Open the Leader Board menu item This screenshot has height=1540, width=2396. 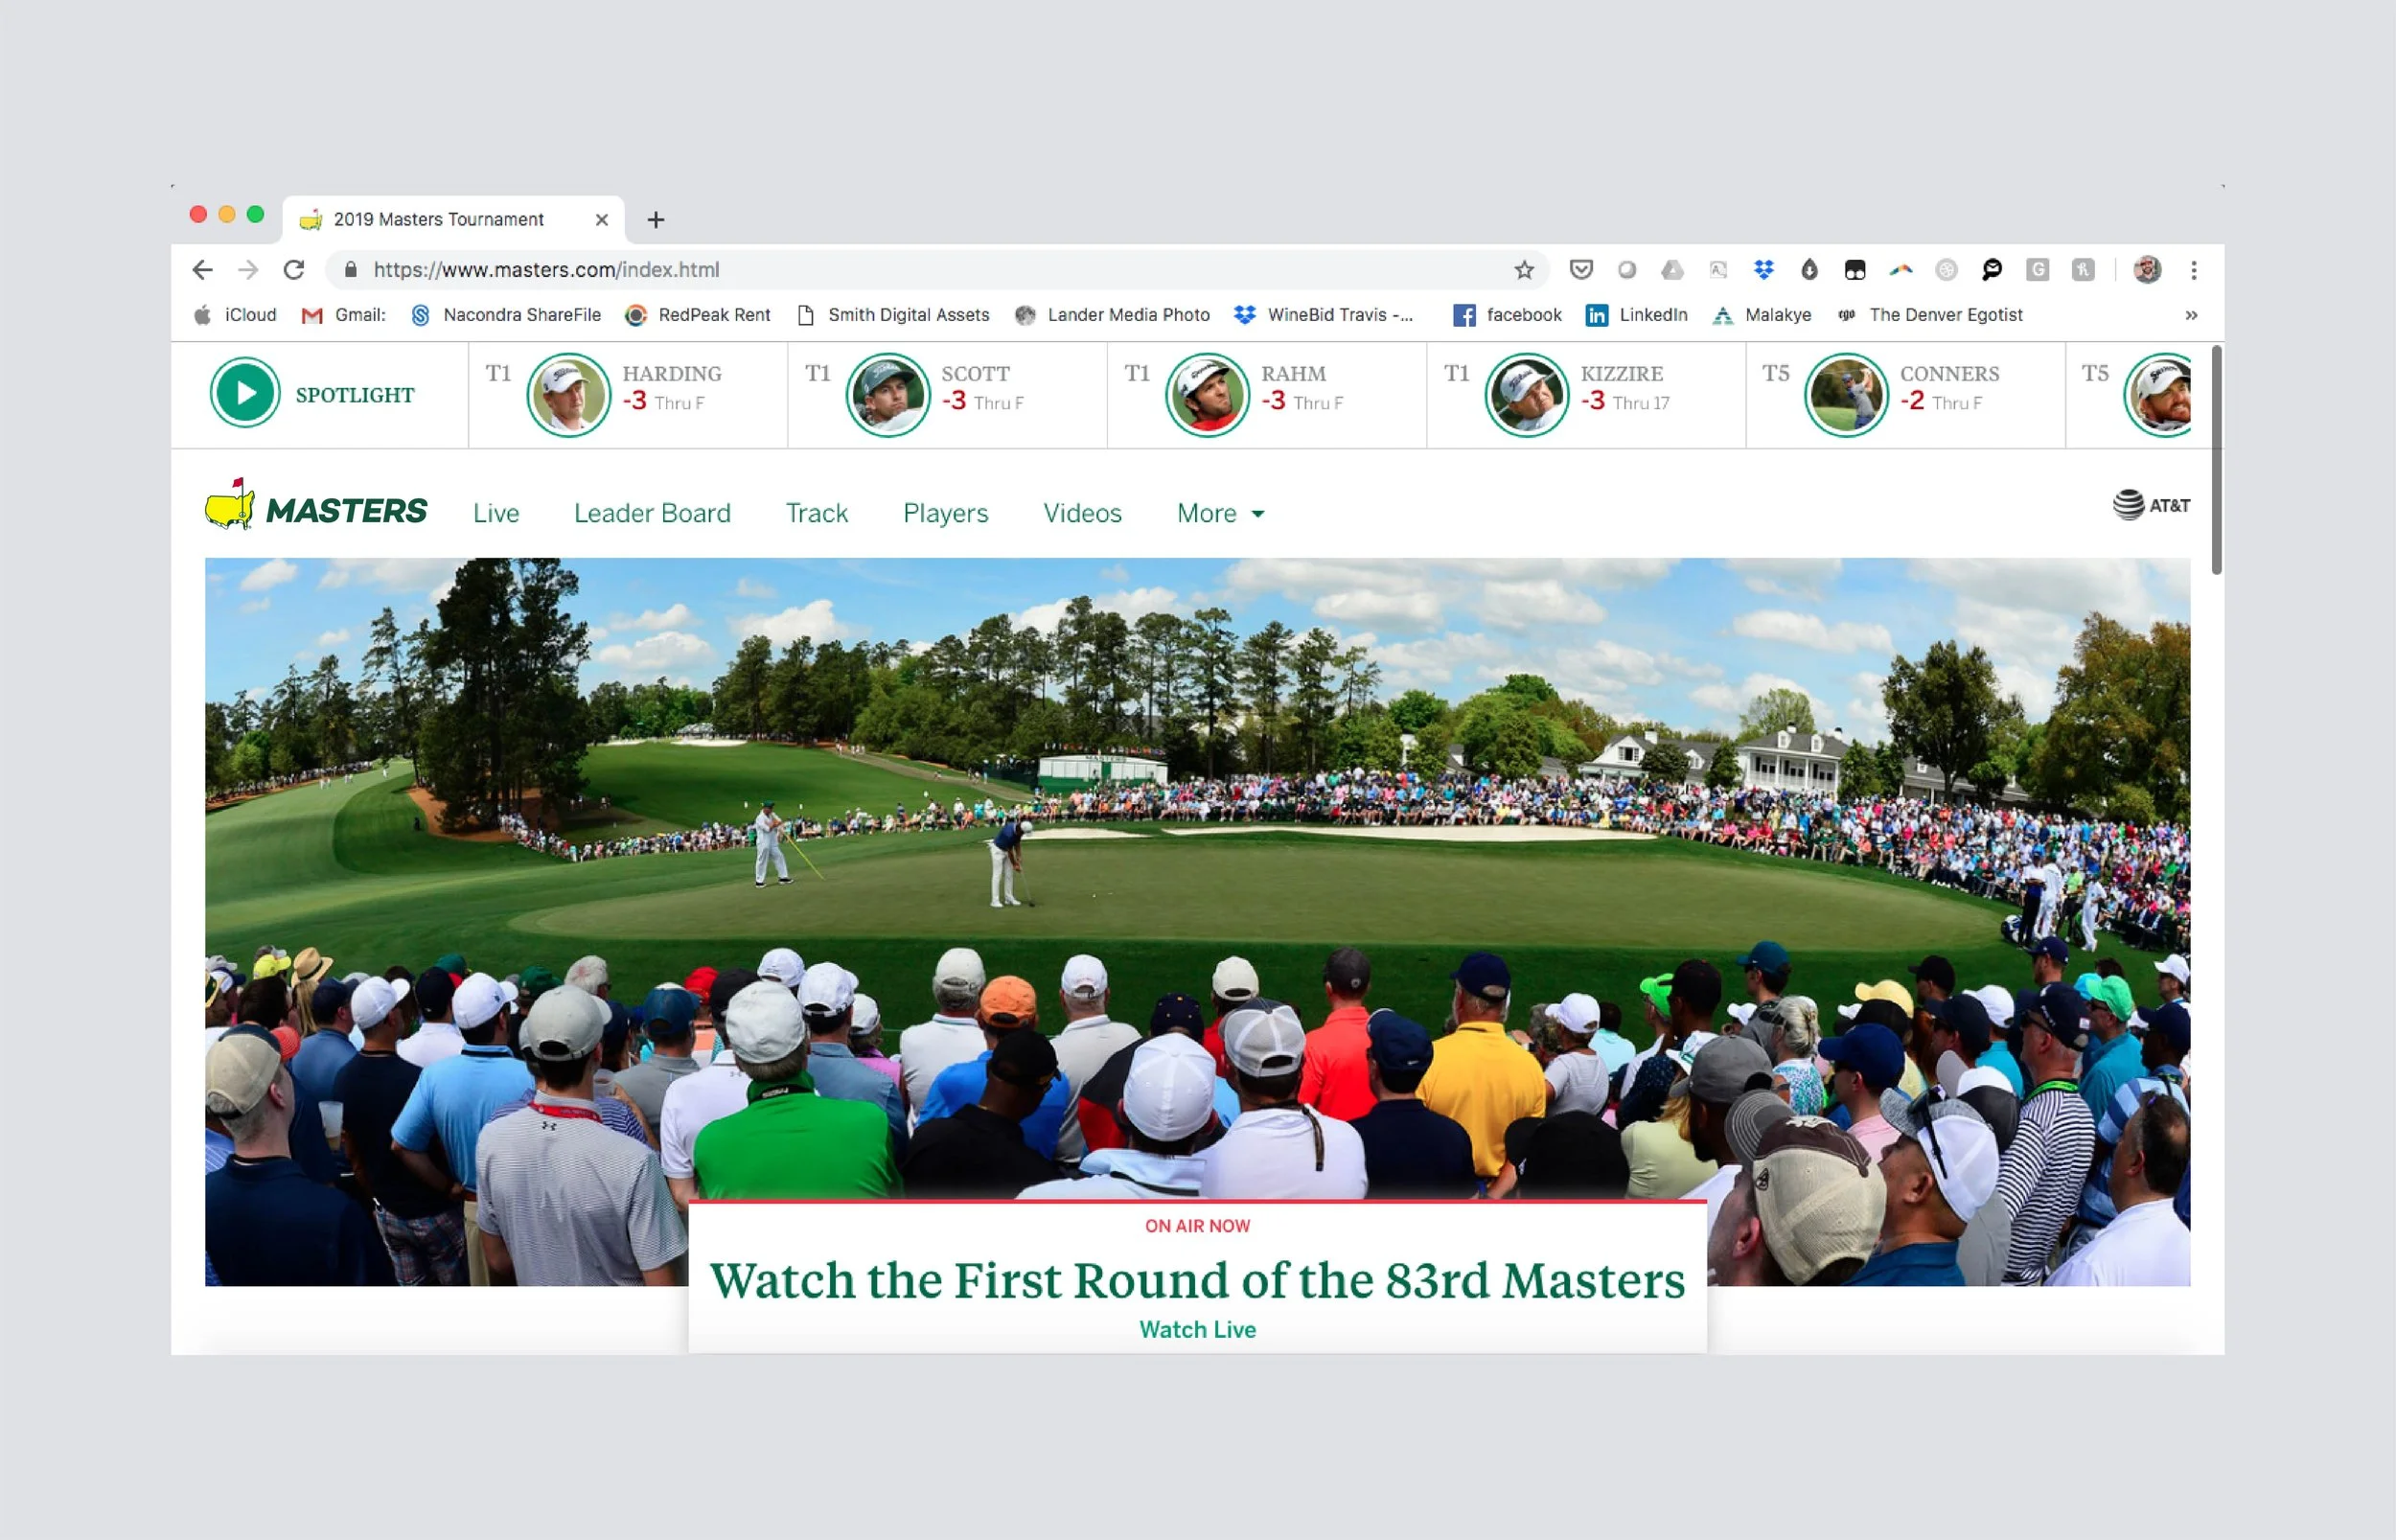coord(652,513)
